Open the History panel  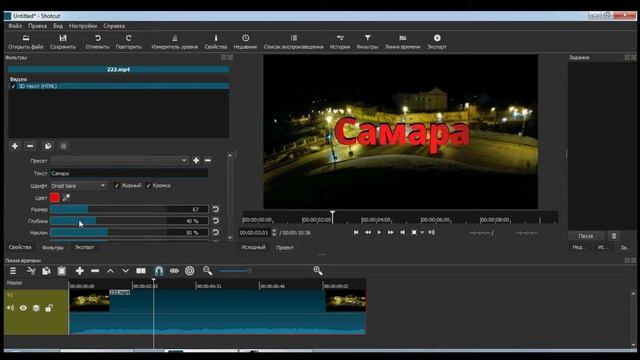pos(340,42)
